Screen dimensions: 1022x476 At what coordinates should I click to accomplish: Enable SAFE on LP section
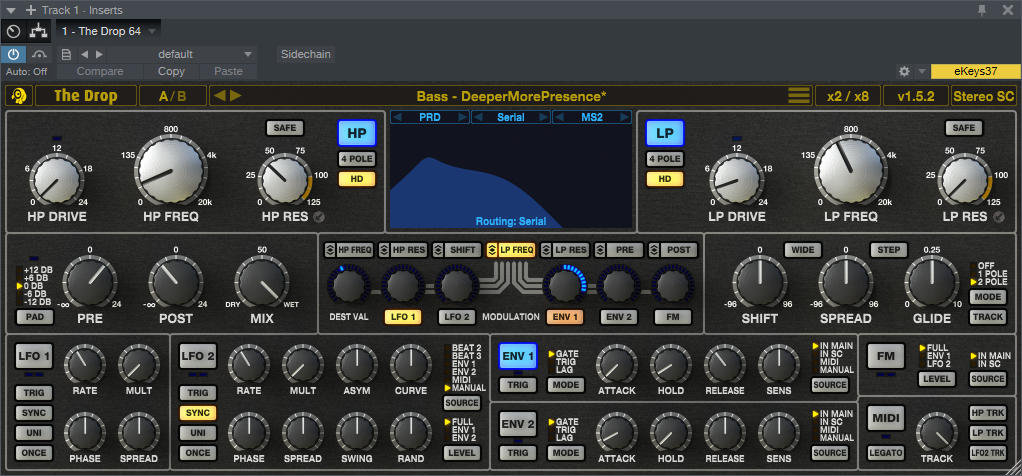tap(963, 128)
